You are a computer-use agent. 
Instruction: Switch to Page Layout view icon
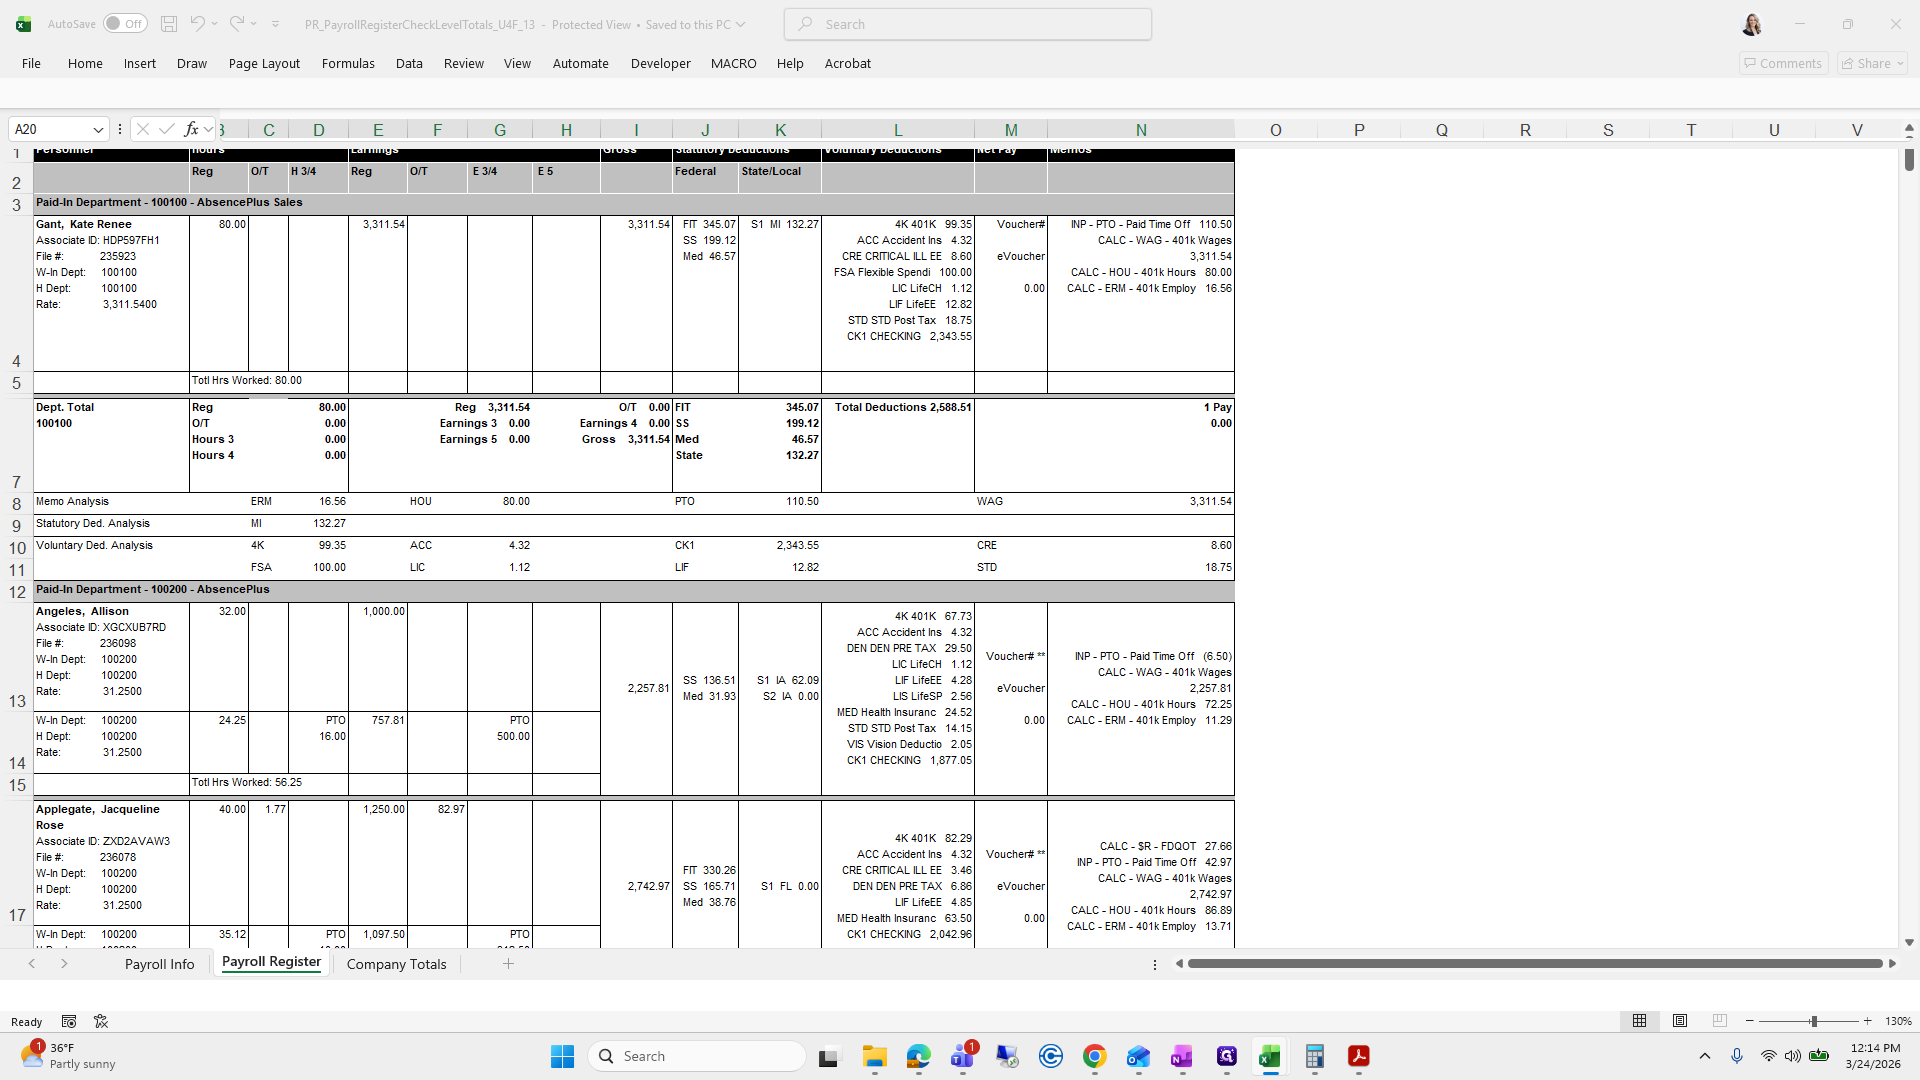click(x=1680, y=1021)
